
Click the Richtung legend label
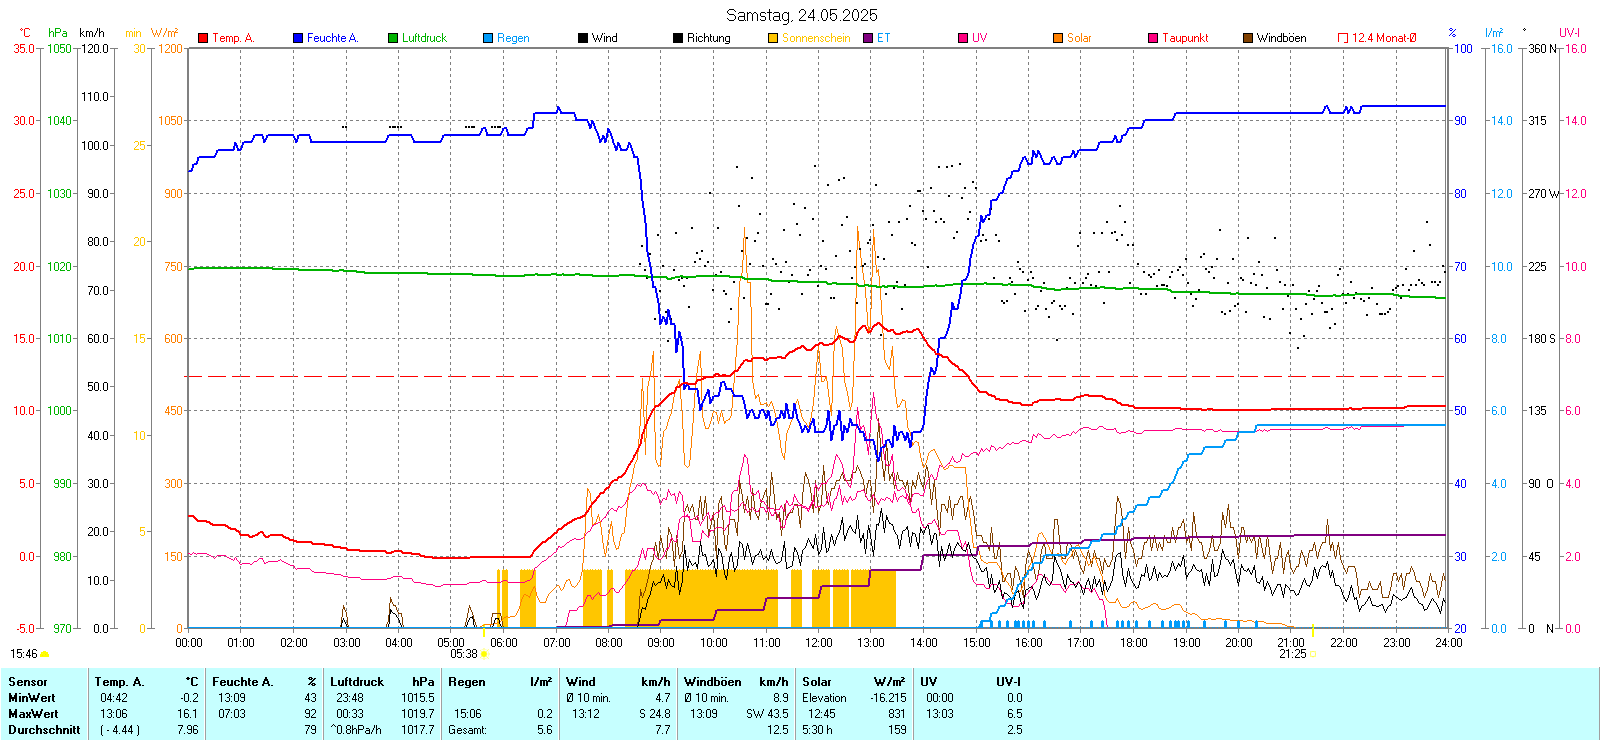tap(708, 38)
